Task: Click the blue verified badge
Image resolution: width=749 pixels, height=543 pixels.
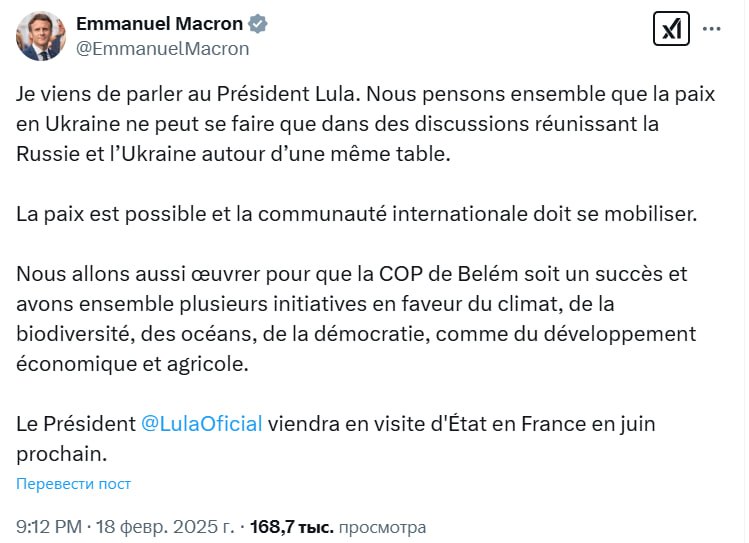Action: [x=257, y=24]
